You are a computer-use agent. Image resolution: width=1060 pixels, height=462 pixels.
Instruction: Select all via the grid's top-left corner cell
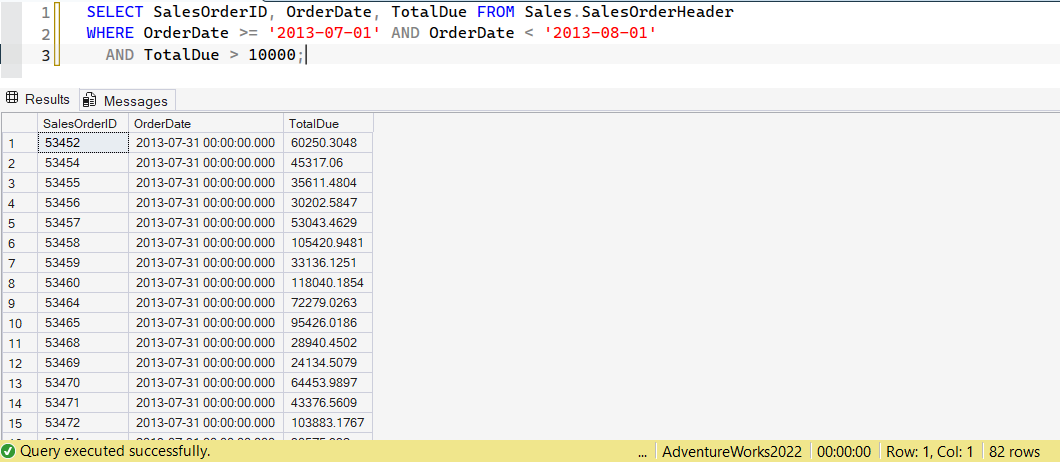click(19, 124)
